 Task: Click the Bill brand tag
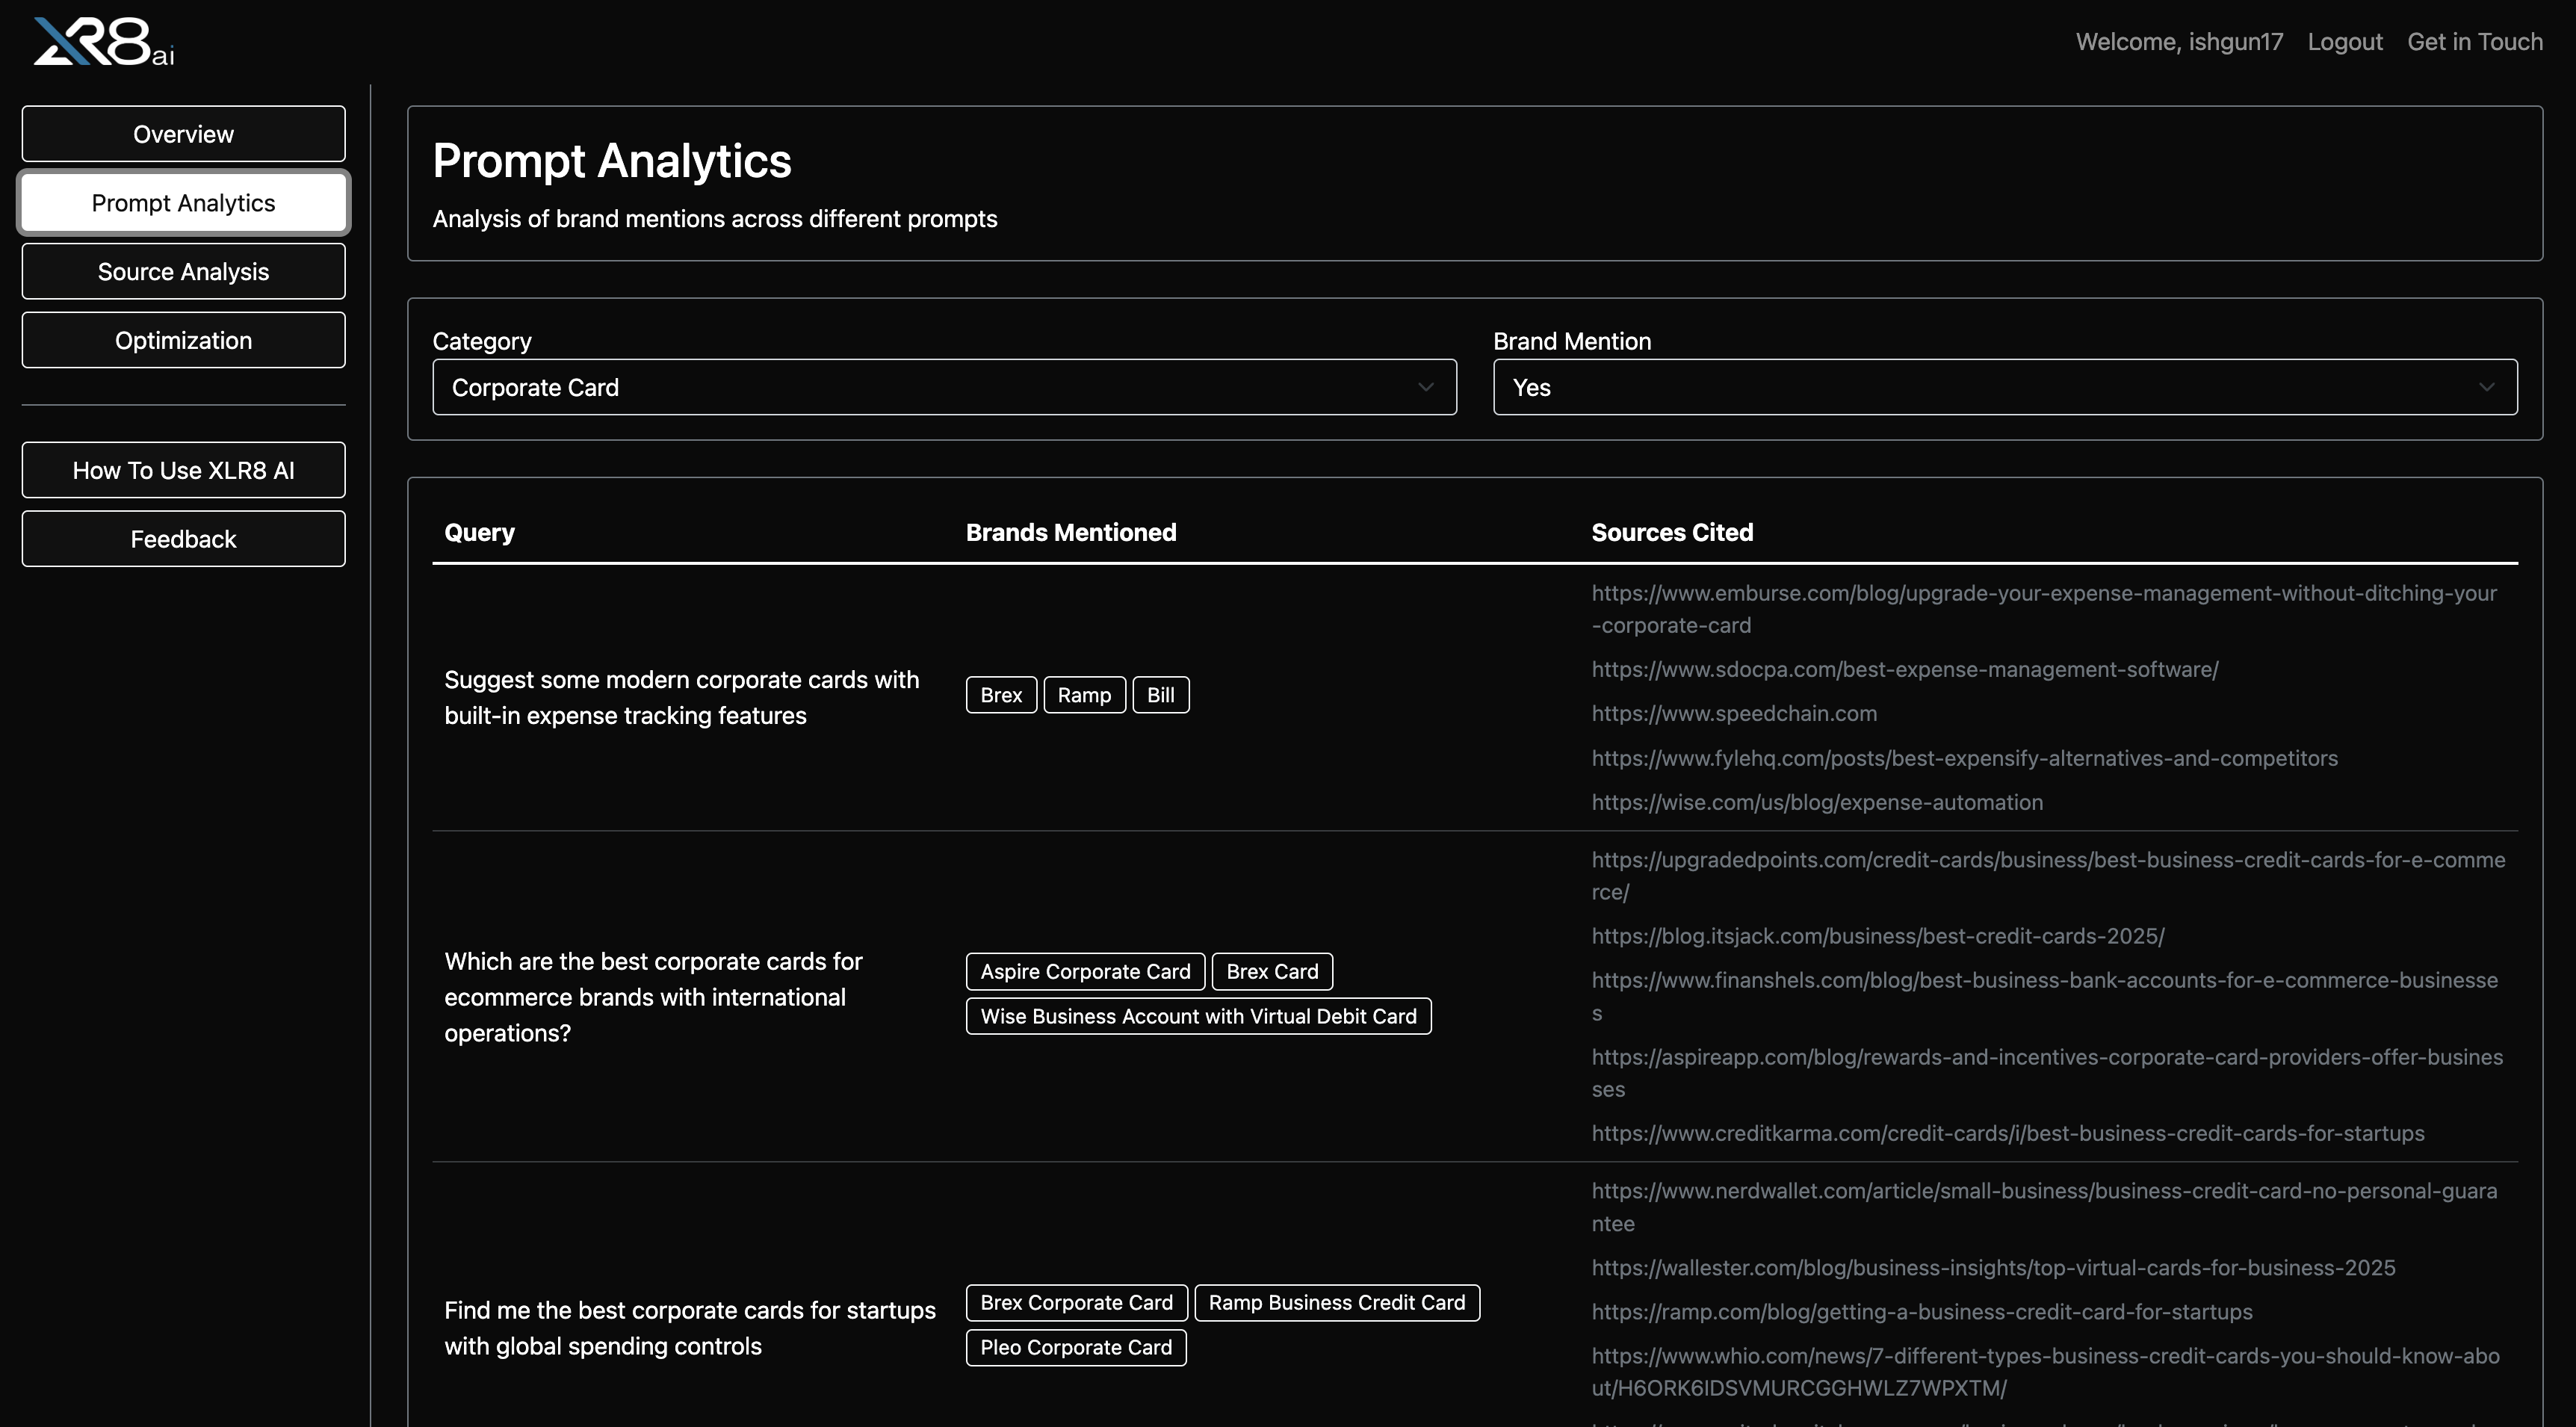[1160, 695]
